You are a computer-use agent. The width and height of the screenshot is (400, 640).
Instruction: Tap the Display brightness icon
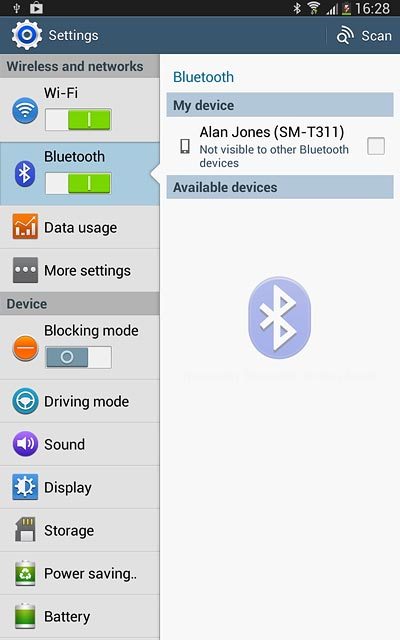pos(25,487)
